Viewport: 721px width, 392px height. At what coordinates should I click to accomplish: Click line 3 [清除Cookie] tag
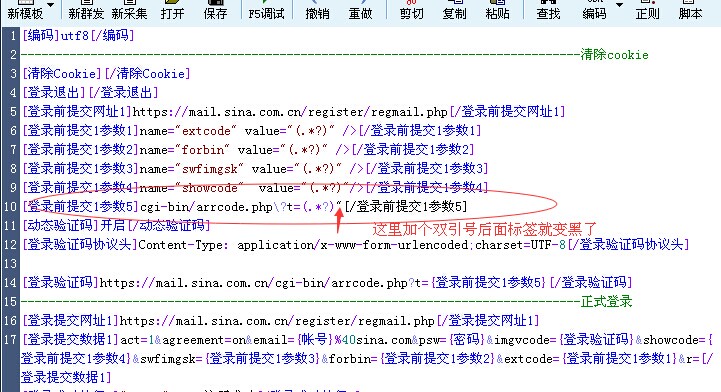click(x=62, y=74)
